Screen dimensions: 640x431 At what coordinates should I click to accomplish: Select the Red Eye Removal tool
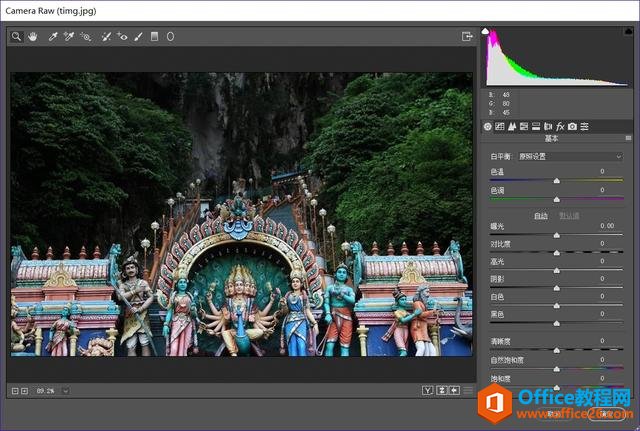click(122, 36)
